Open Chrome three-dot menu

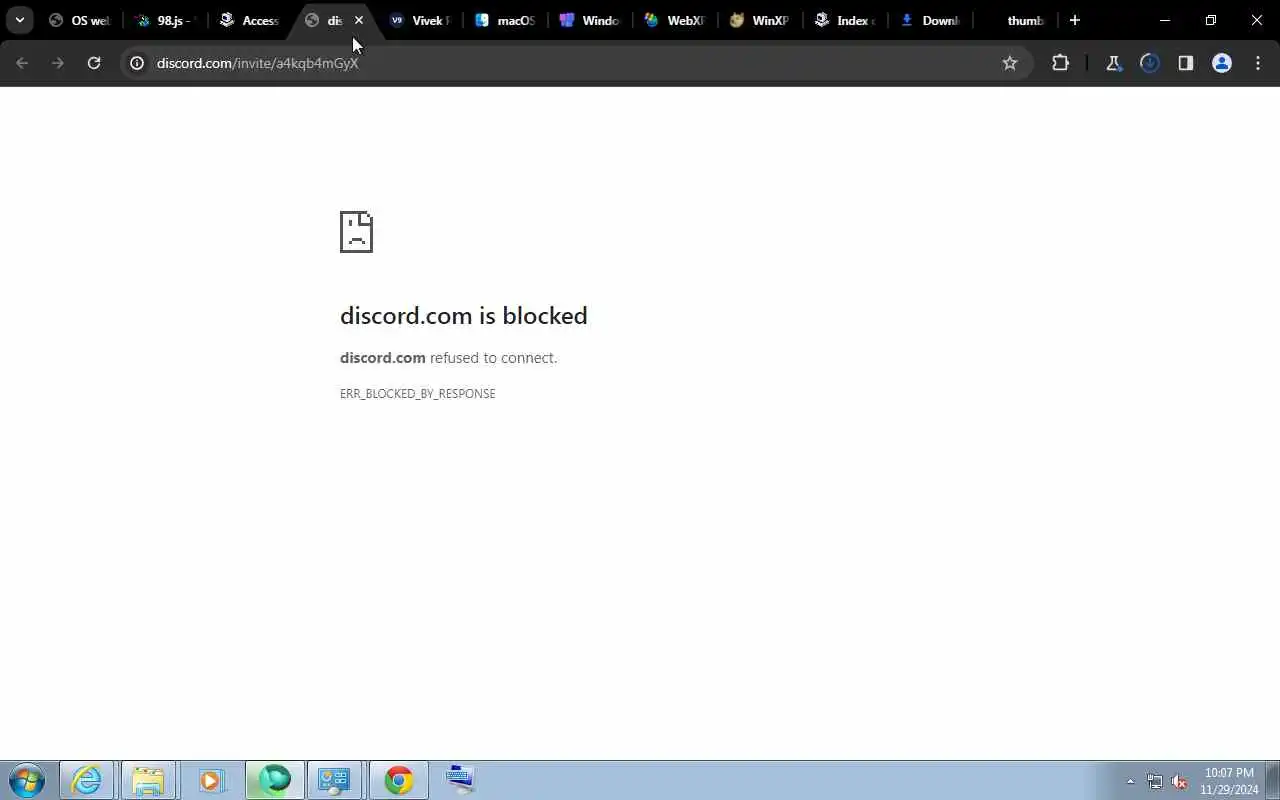[x=1258, y=63]
